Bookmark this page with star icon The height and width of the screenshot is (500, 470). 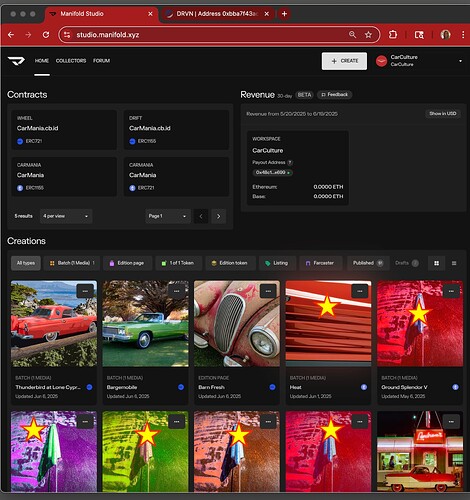tap(368, 35)
